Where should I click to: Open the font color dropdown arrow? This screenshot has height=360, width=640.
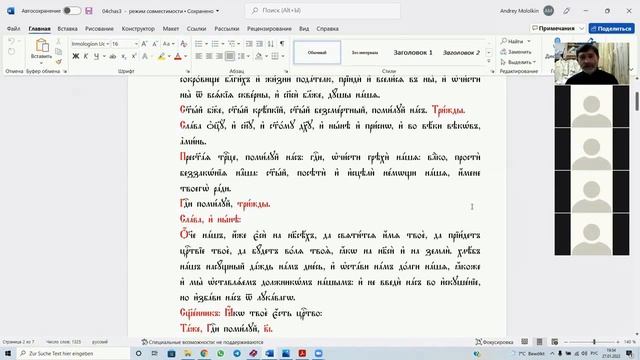(x=186, y=56)
